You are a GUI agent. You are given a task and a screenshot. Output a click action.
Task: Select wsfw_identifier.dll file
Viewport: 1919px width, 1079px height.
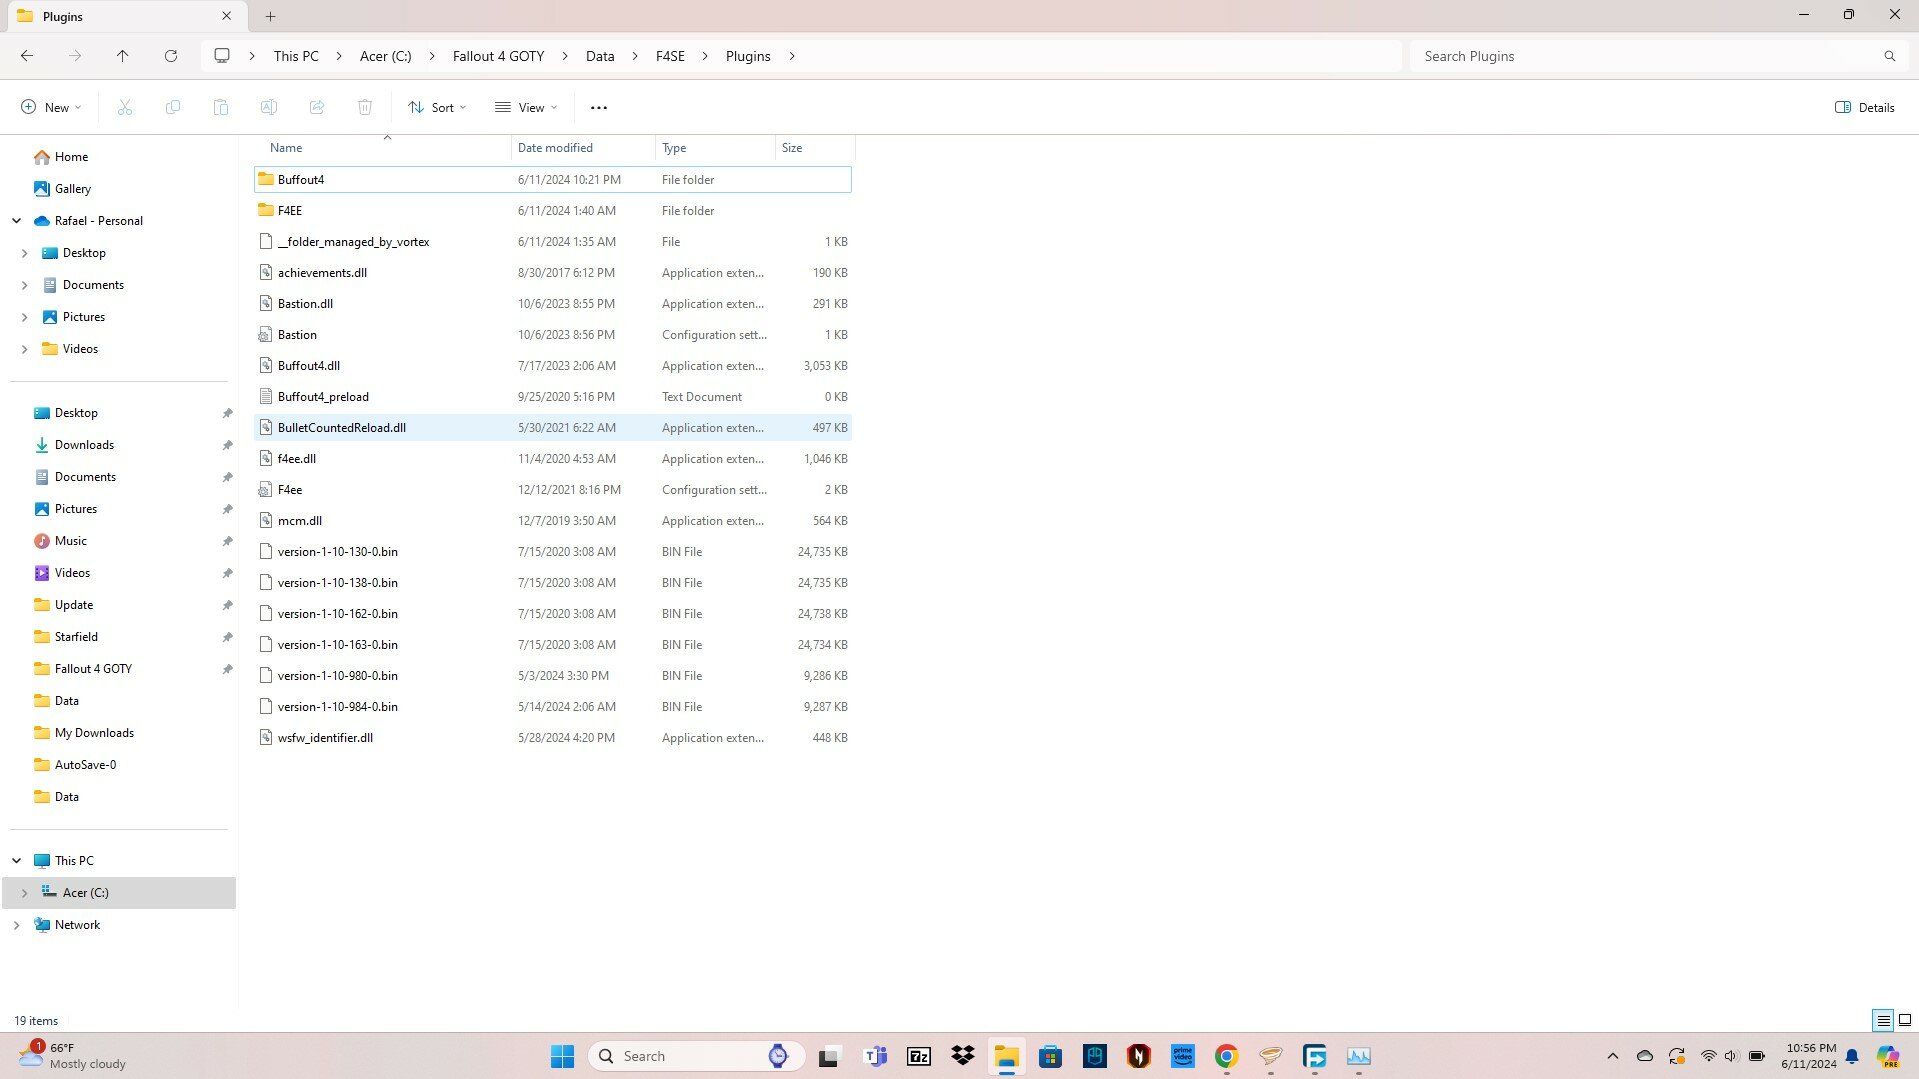(x=553, y=738)
